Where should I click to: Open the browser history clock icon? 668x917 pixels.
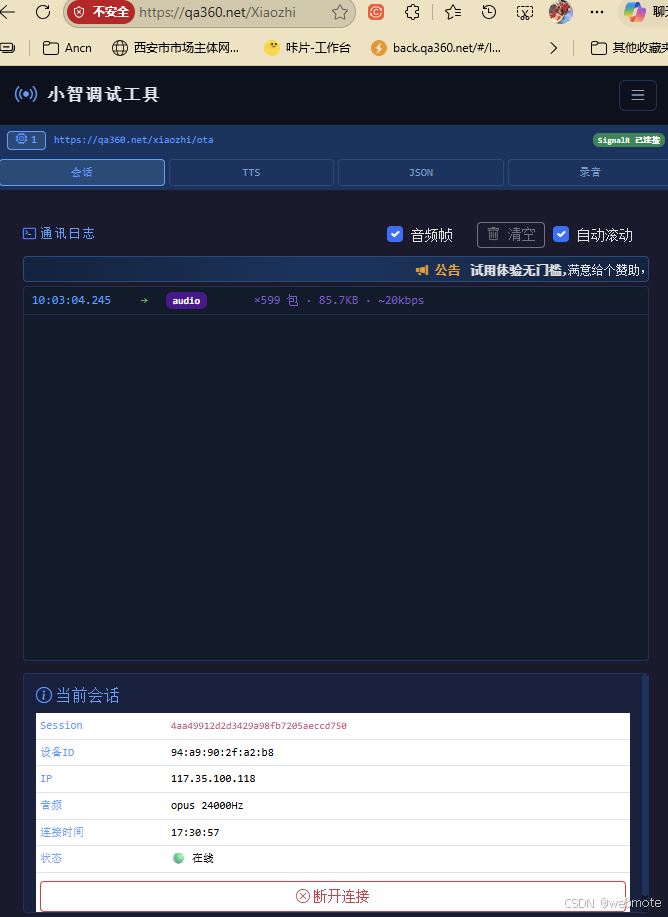pos(489,12)
